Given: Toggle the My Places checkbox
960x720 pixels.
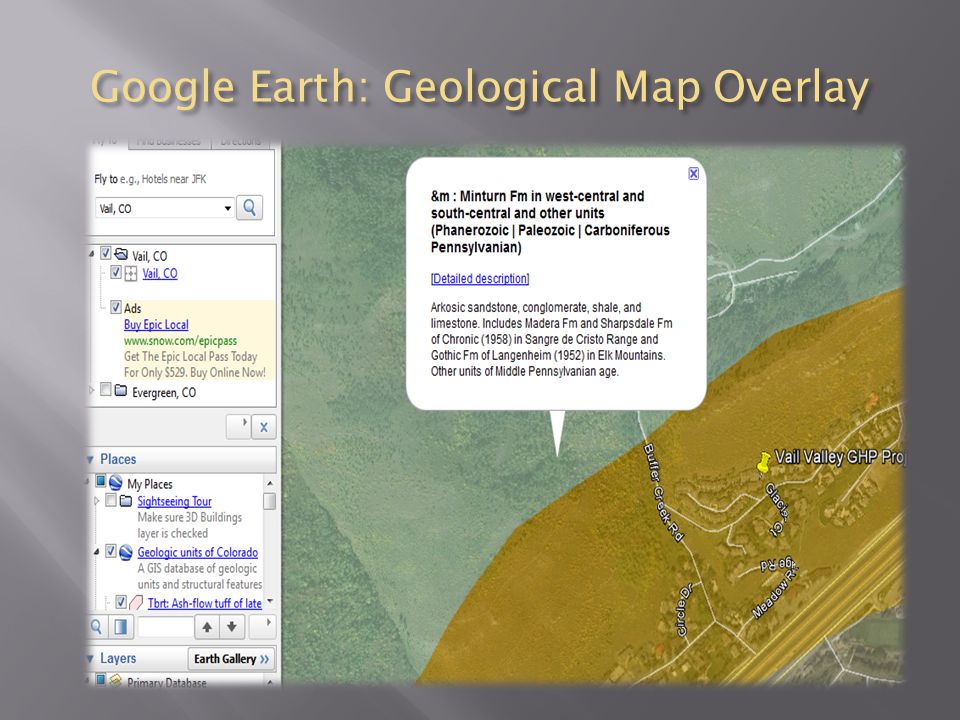Looking at the screenshot, I should click(x=100, y=481).
